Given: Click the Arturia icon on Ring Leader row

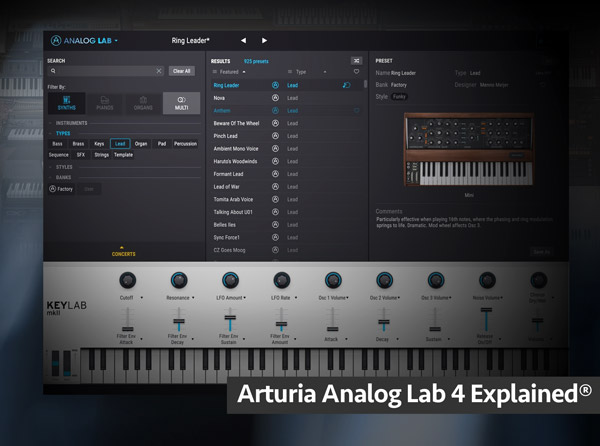Looking at the screenshot, I should [x=275, y=85].
